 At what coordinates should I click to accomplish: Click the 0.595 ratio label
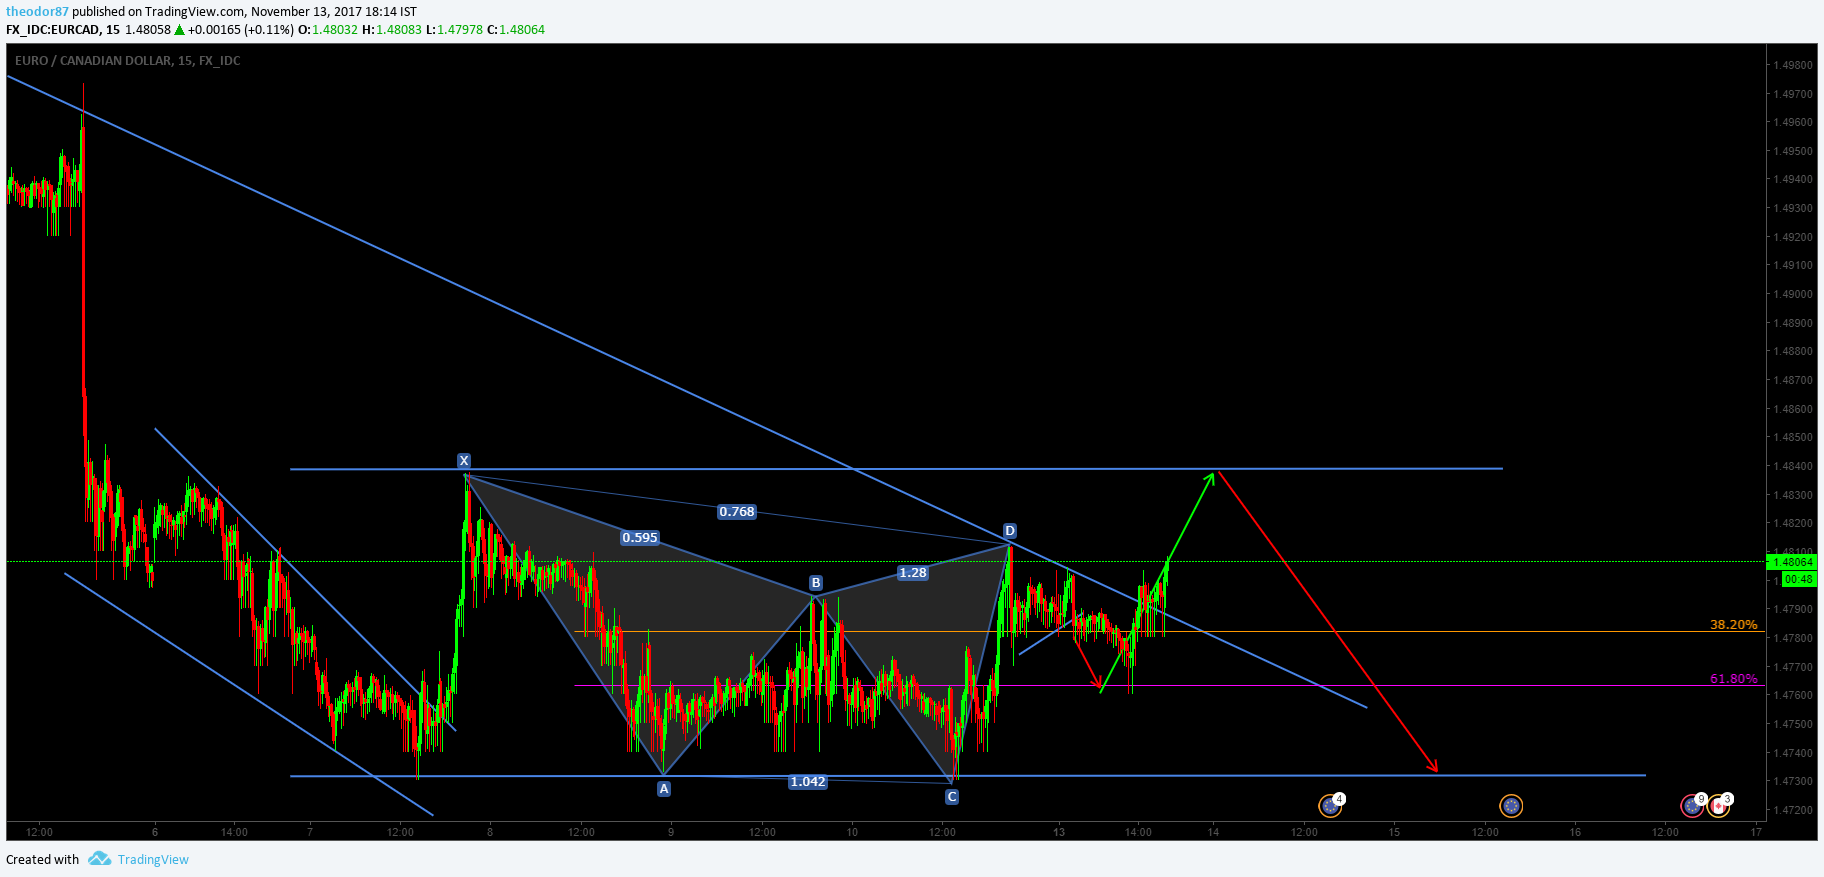pos(640,538)
